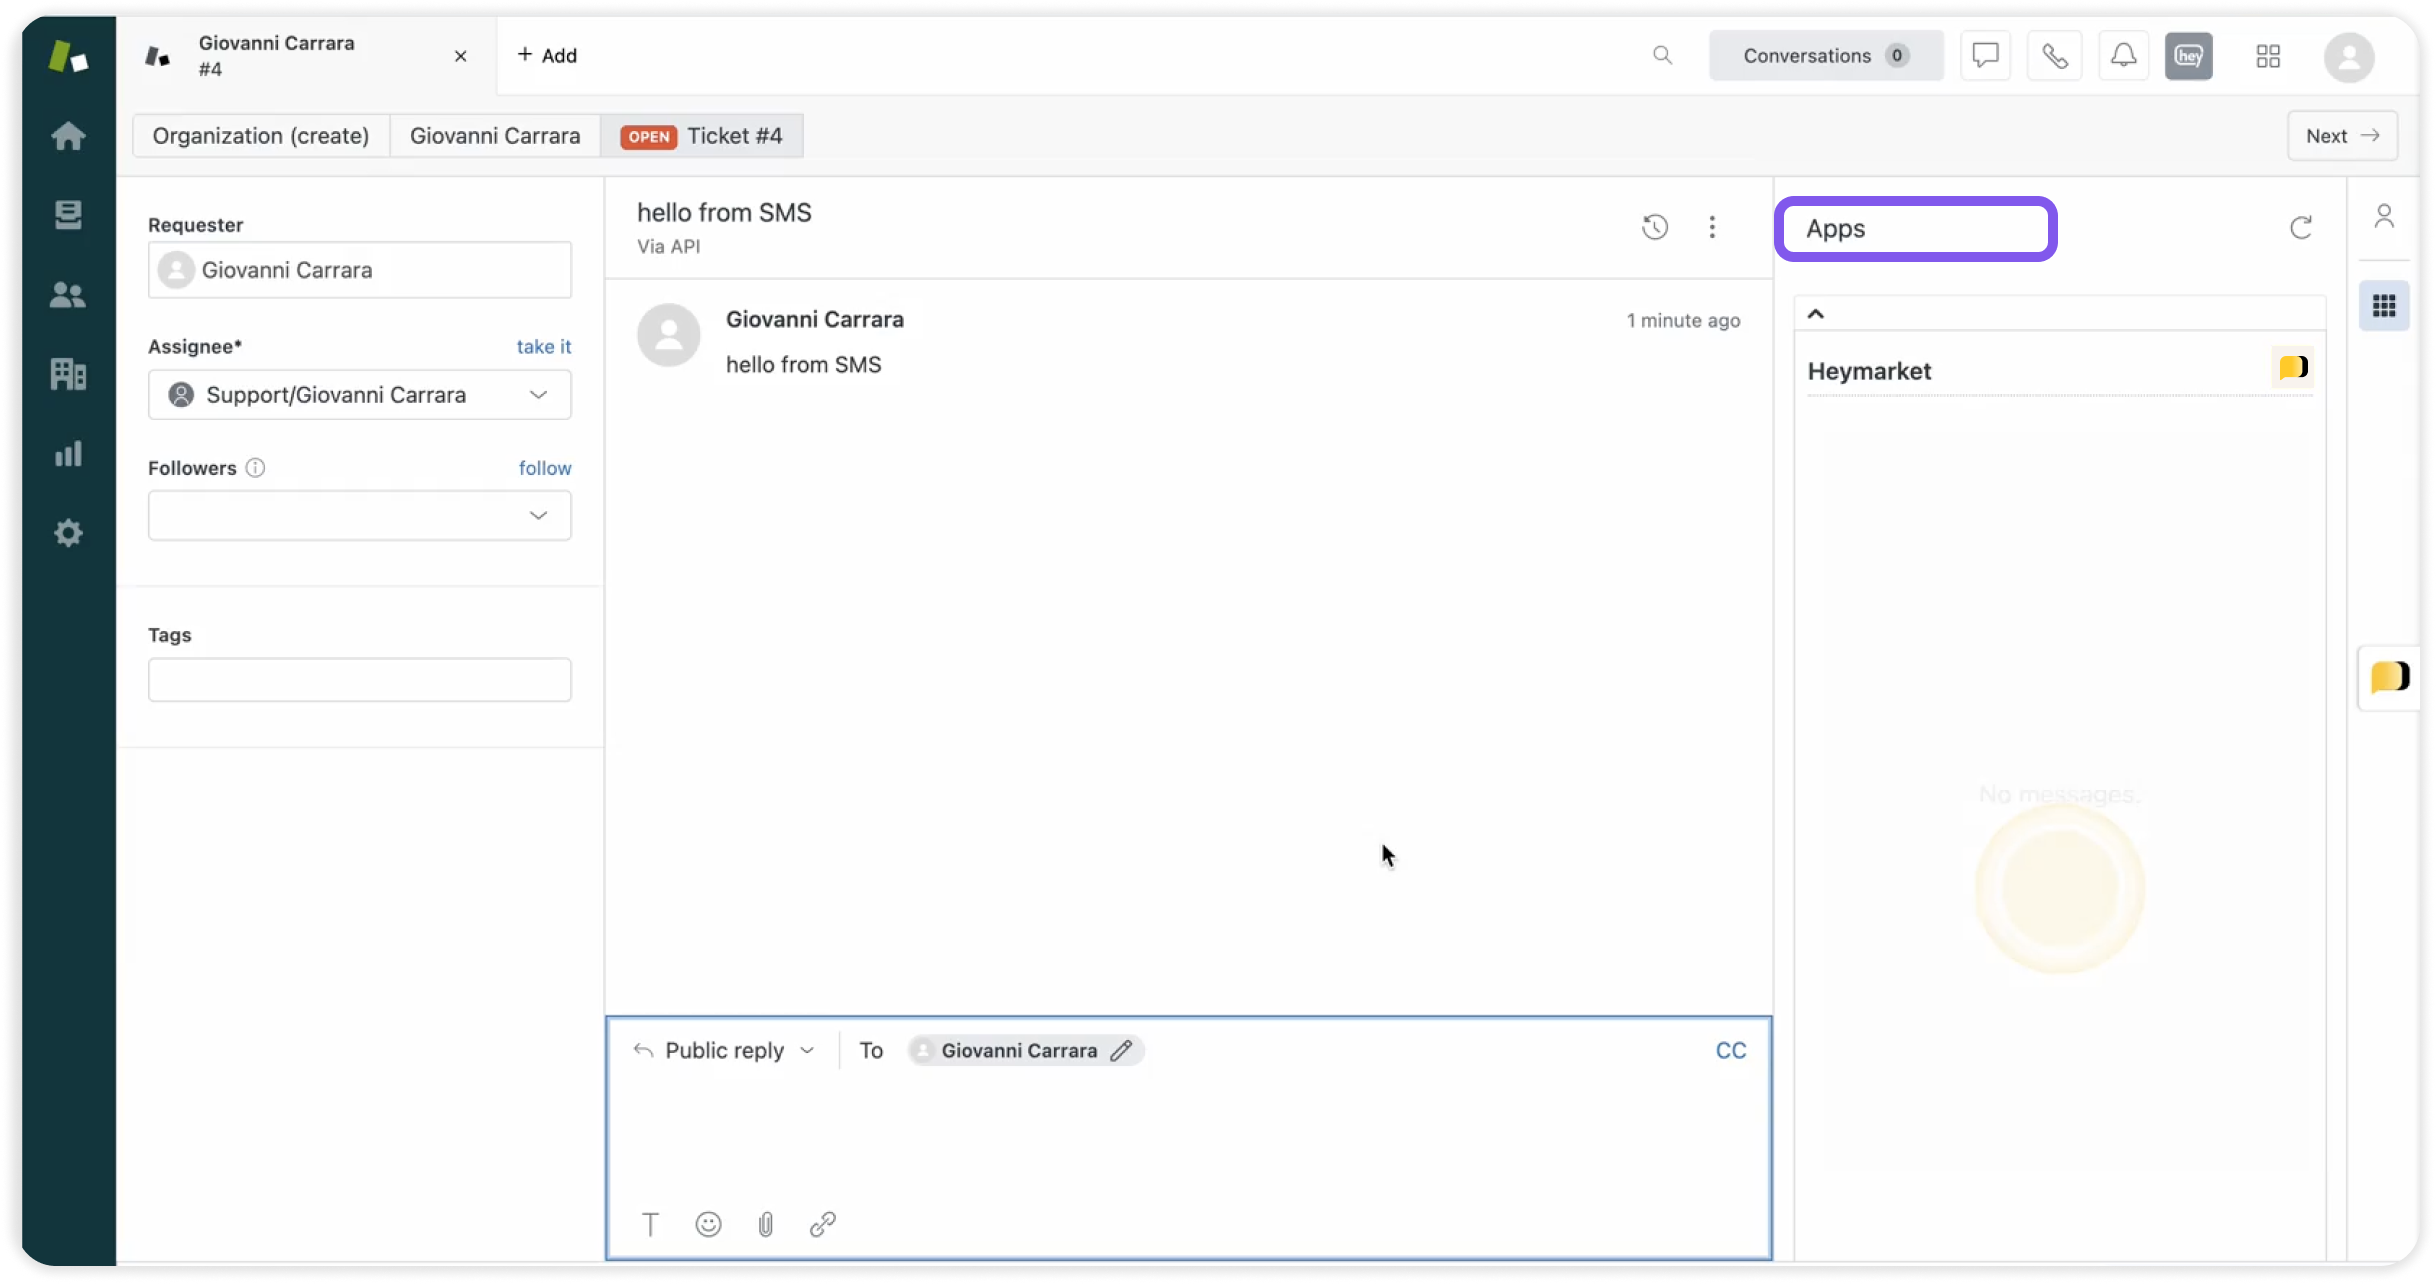
Task: Click the Next ticket button
Action: pos(2341,136)
